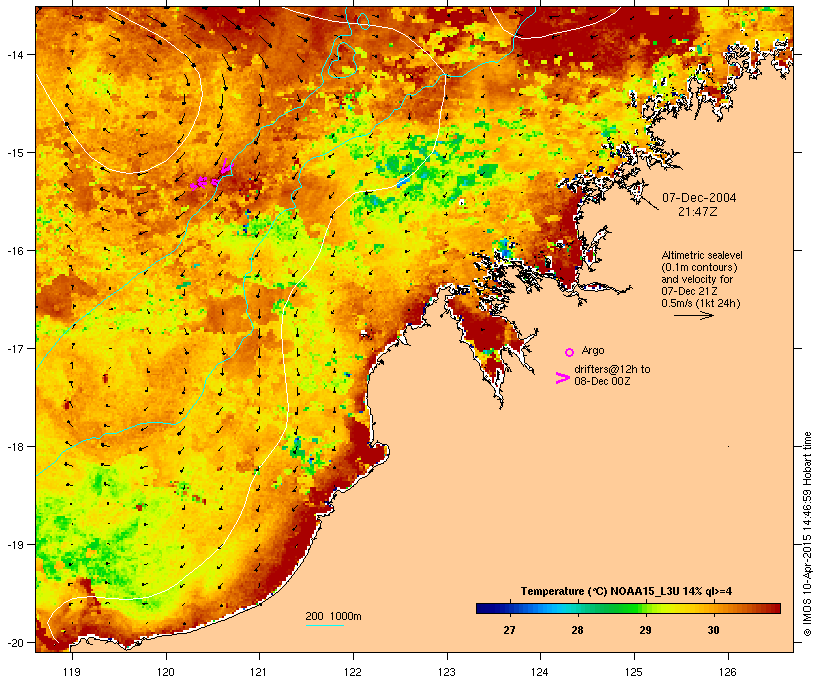
Task: Click the '07-Dec-2004' date label
Action: pos(699,198)
